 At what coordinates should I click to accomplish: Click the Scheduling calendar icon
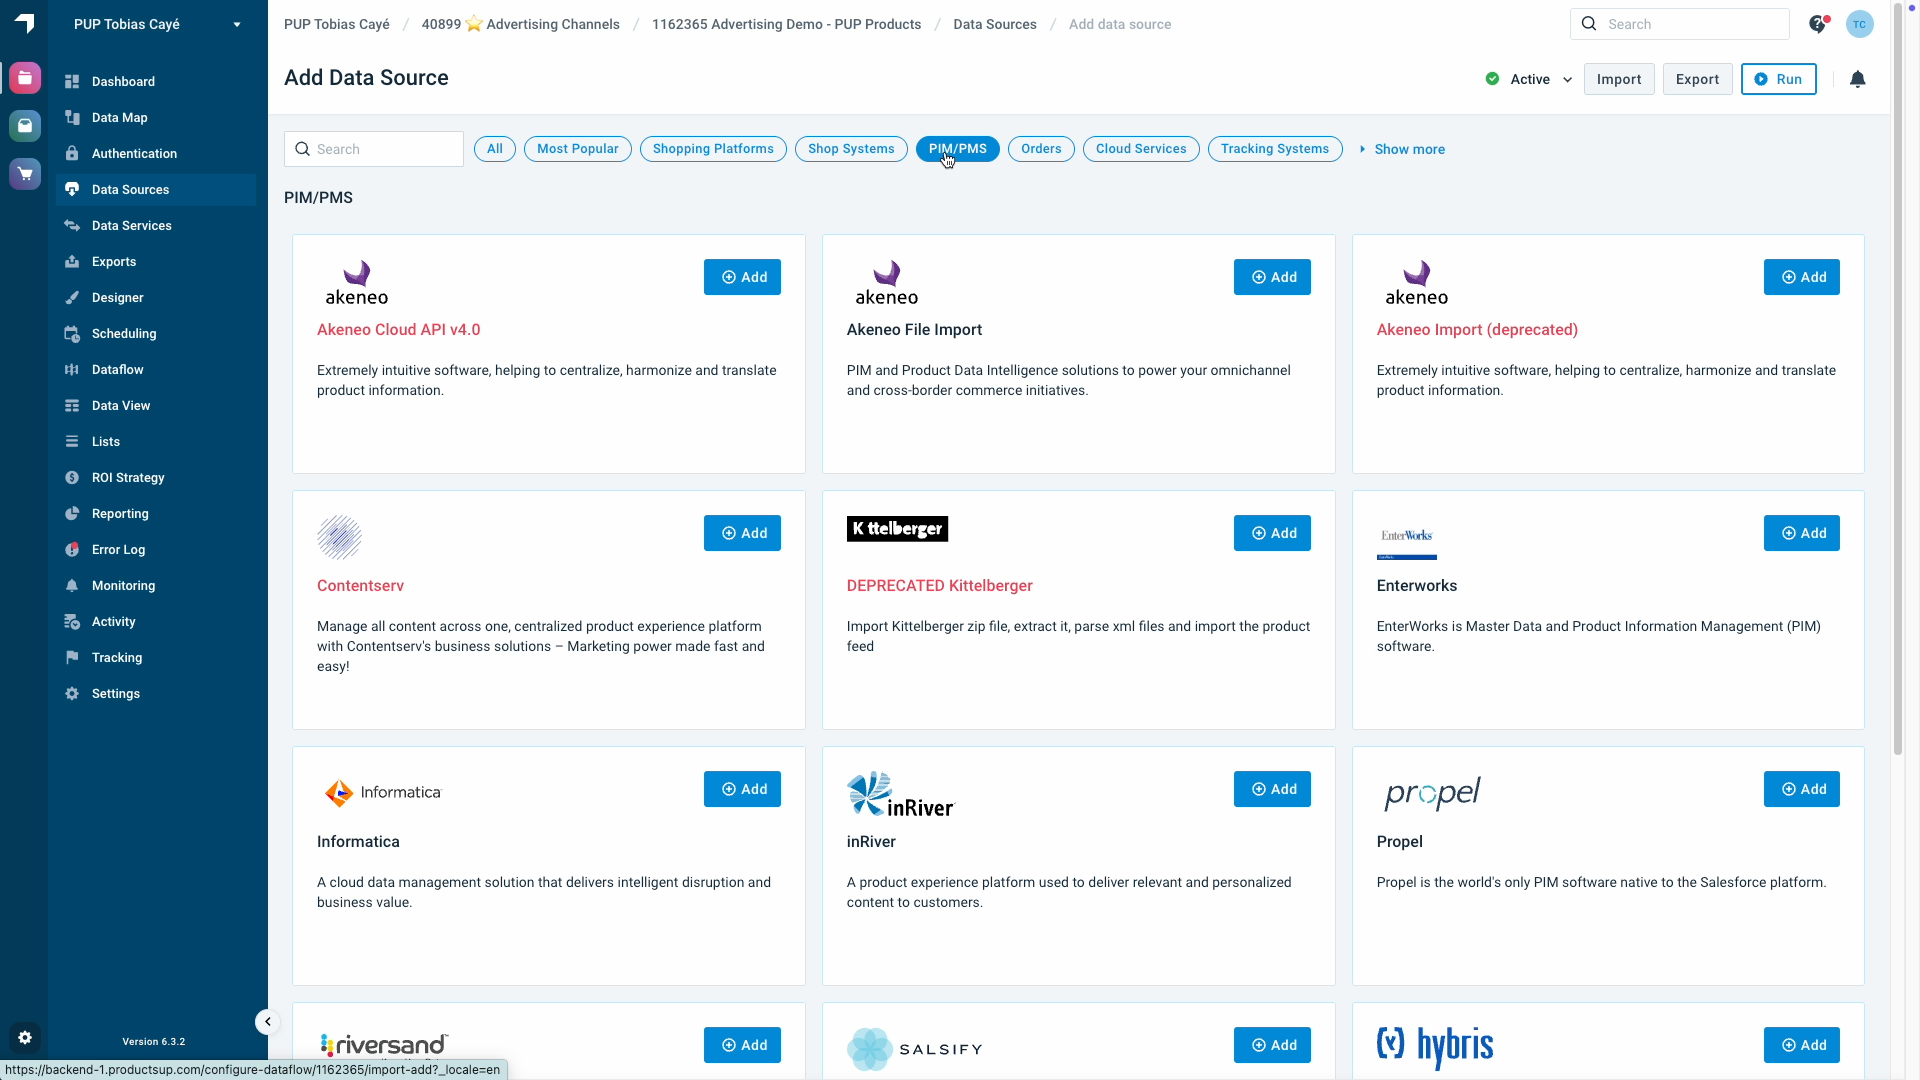point(72,333)
